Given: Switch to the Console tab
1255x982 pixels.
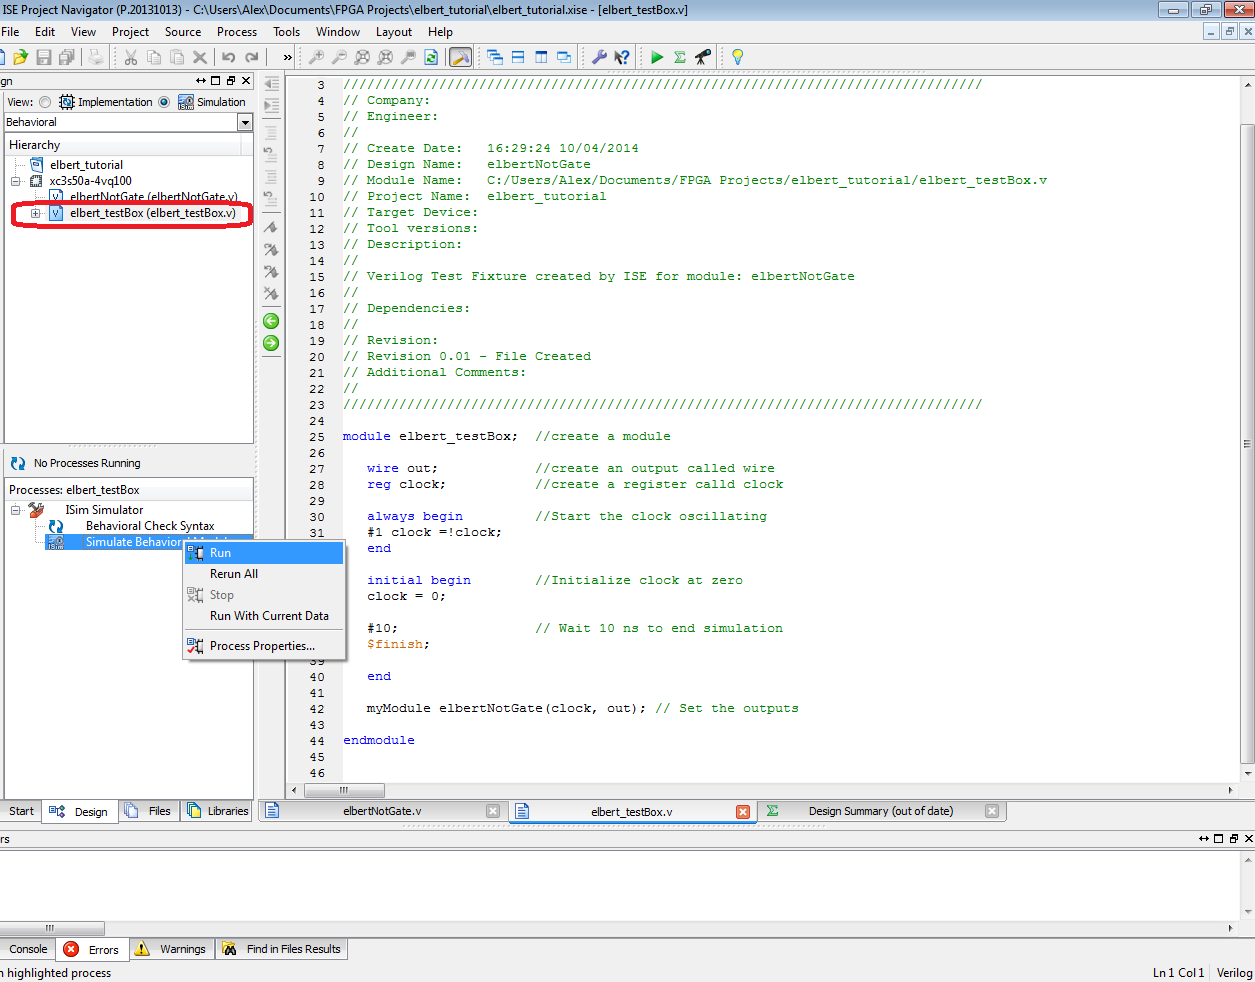Looking at the screenshot, I should click(28, 949).
